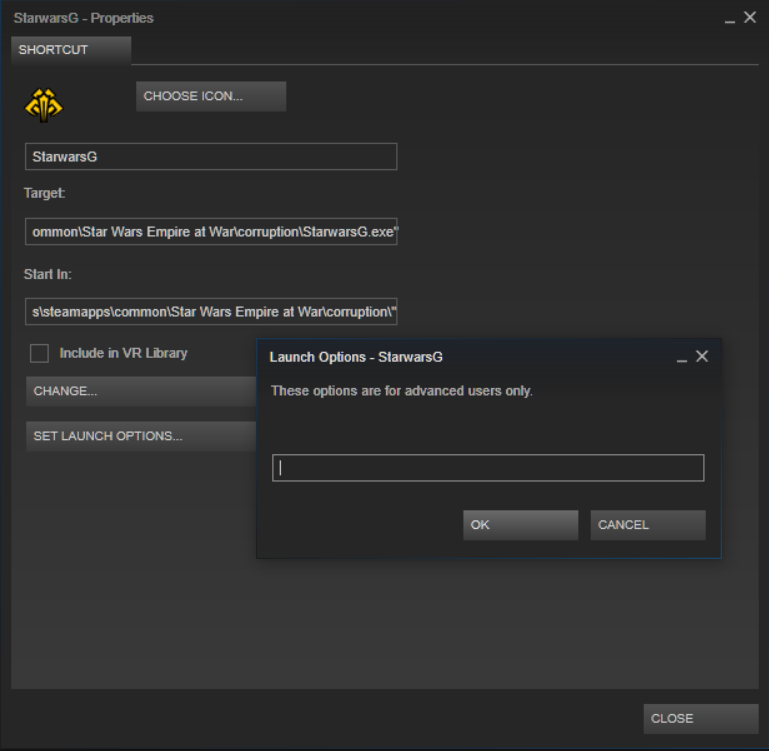Screen dimensions: 769x751
Task: Open the Choose Icon dialog
Action: coord(211,96)
